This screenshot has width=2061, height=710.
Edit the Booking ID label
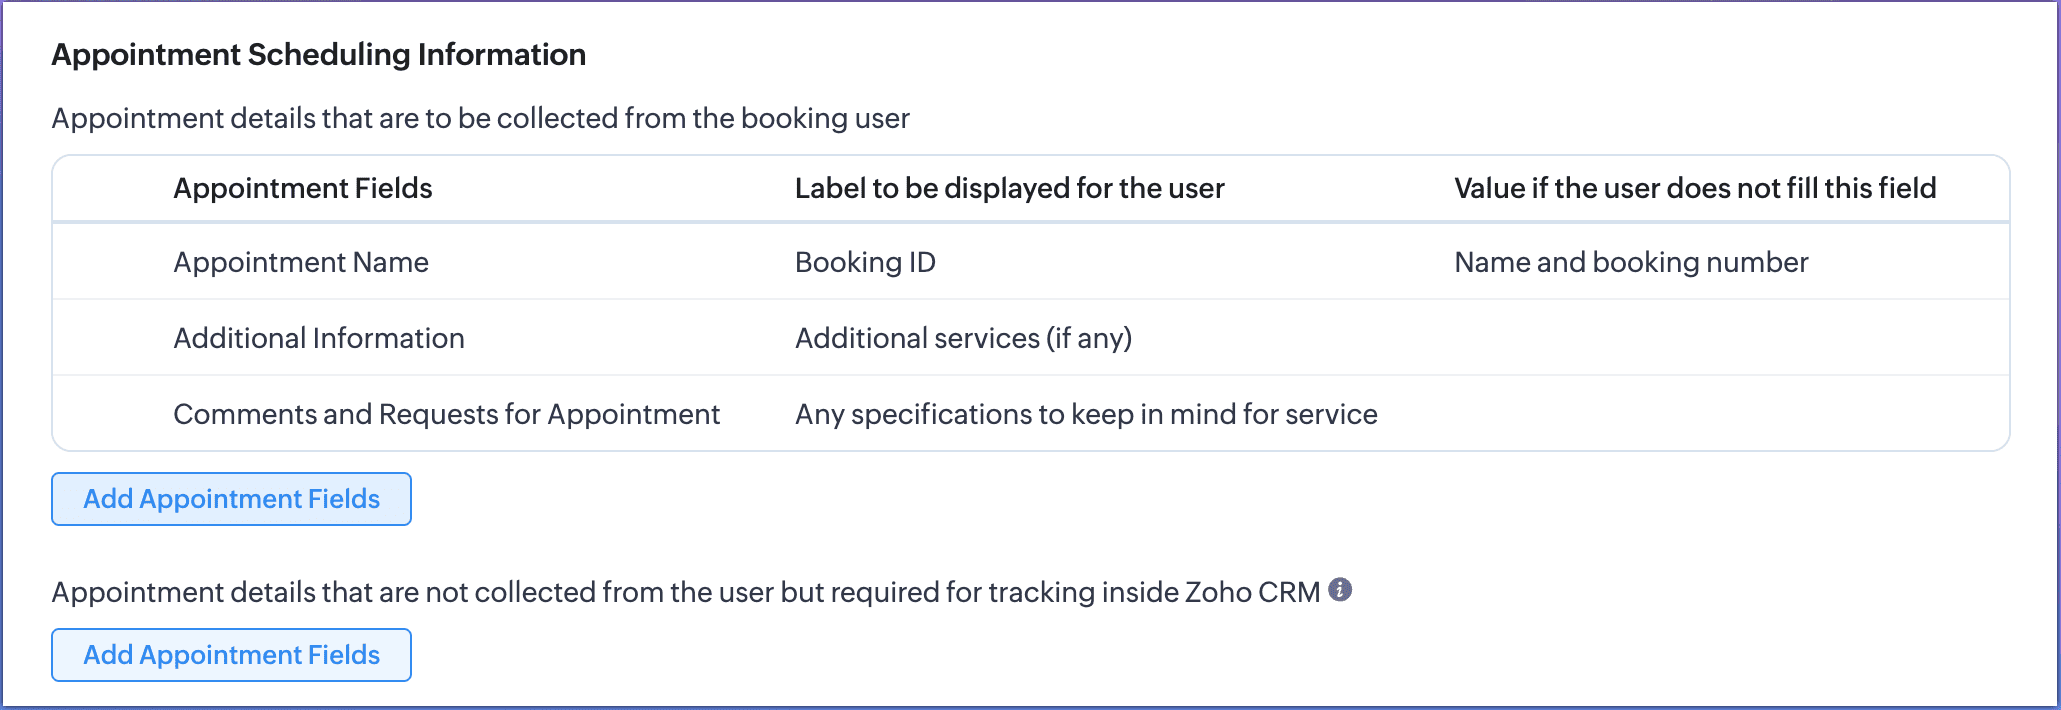[865, 262]
